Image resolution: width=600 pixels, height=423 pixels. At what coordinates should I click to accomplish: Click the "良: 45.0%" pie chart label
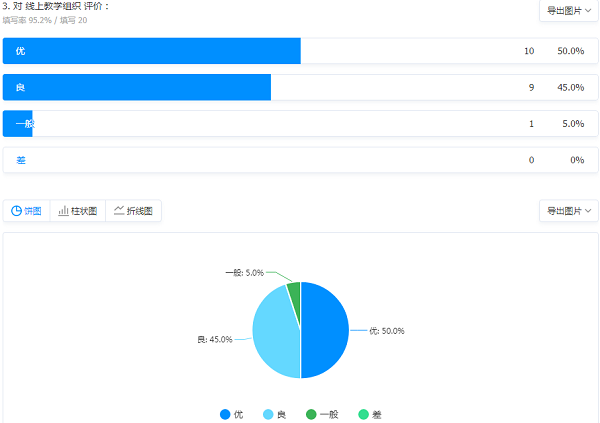[x=215, y=340]
